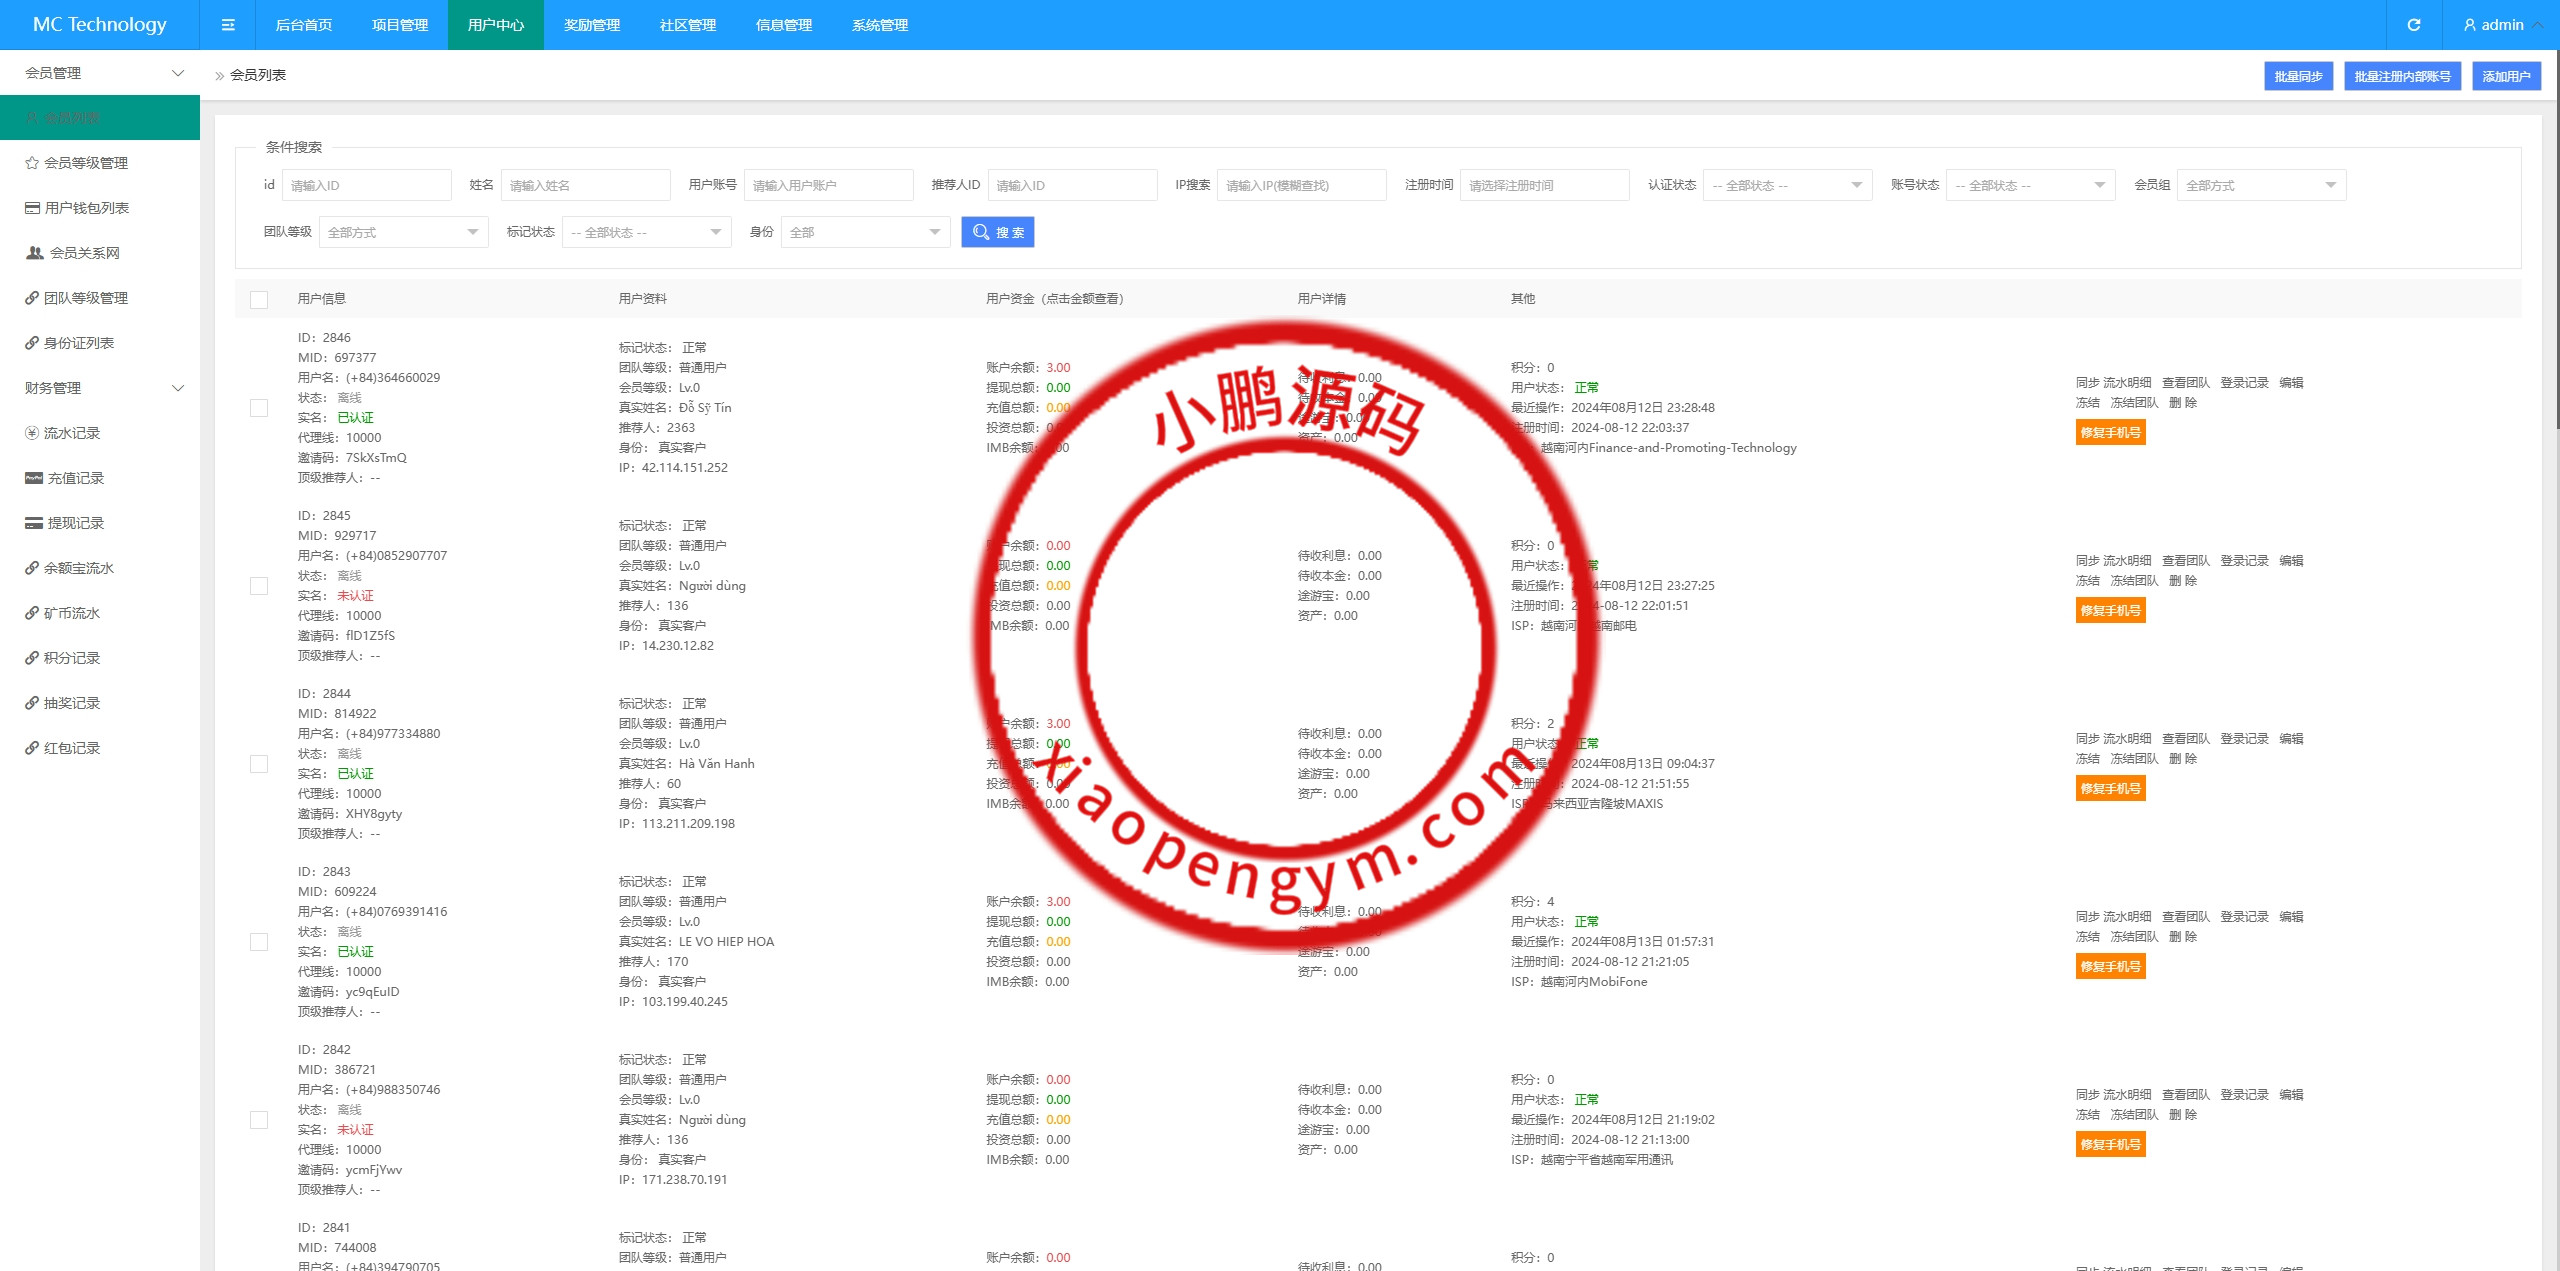Click the yen coin icon for 流水记录

pos(32,433)
